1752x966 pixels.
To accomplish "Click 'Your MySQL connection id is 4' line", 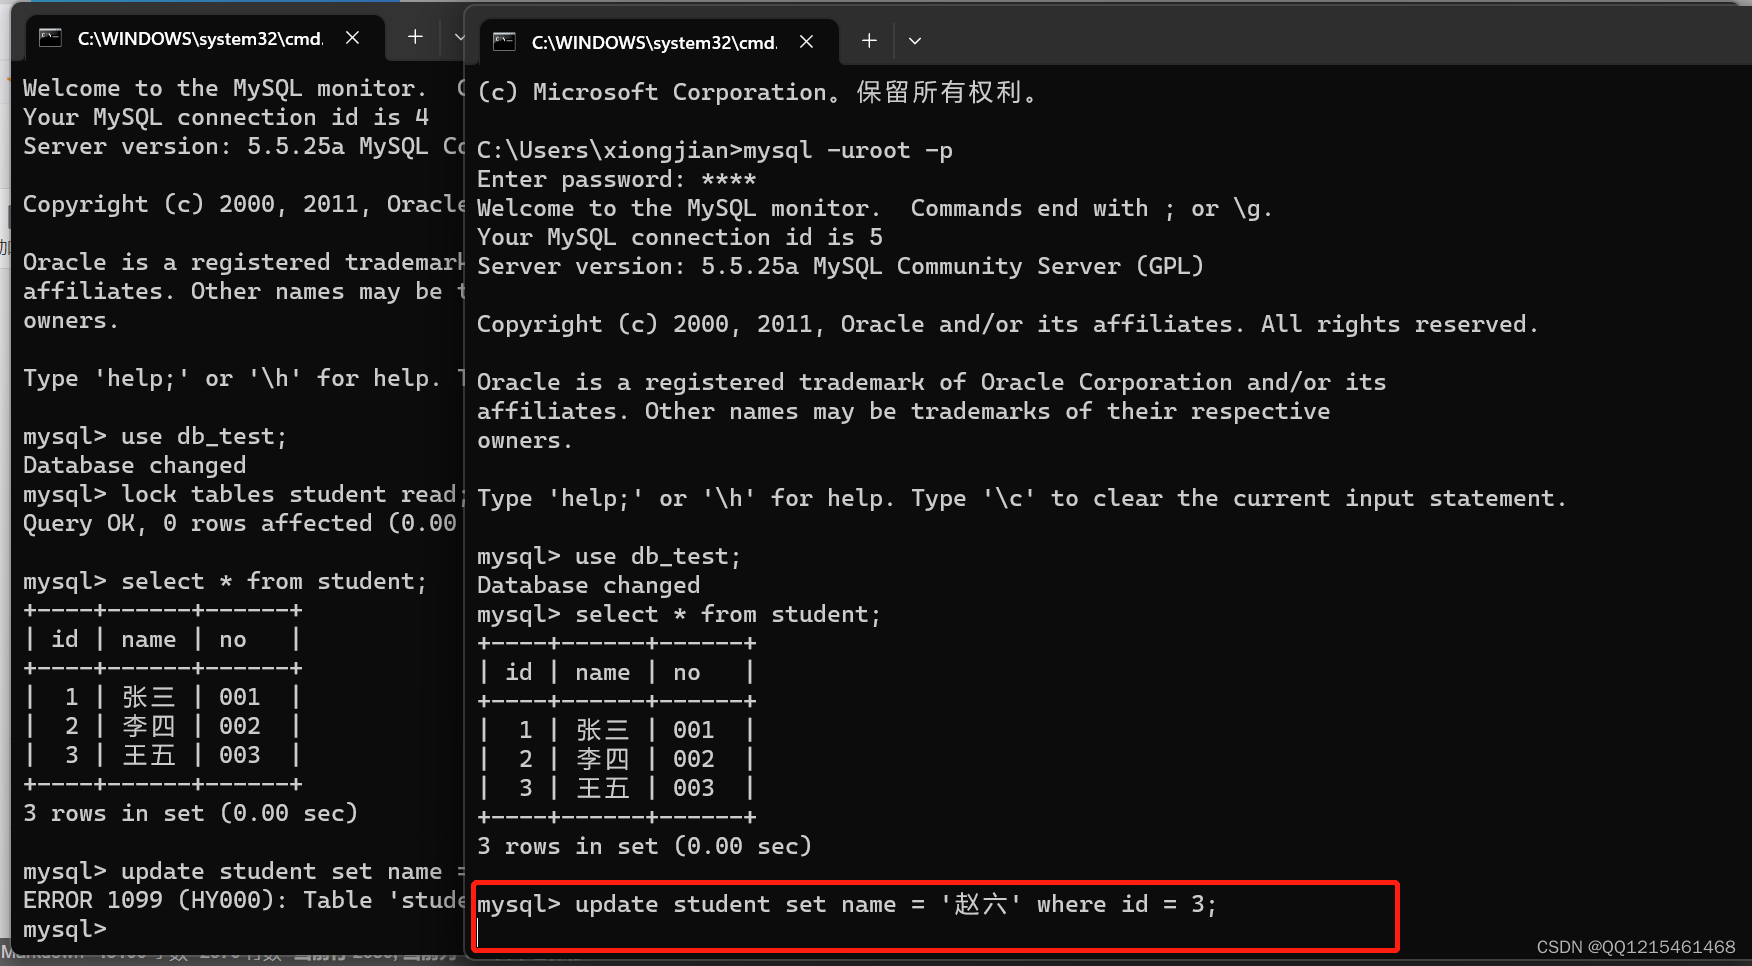I will click(226, 118).
